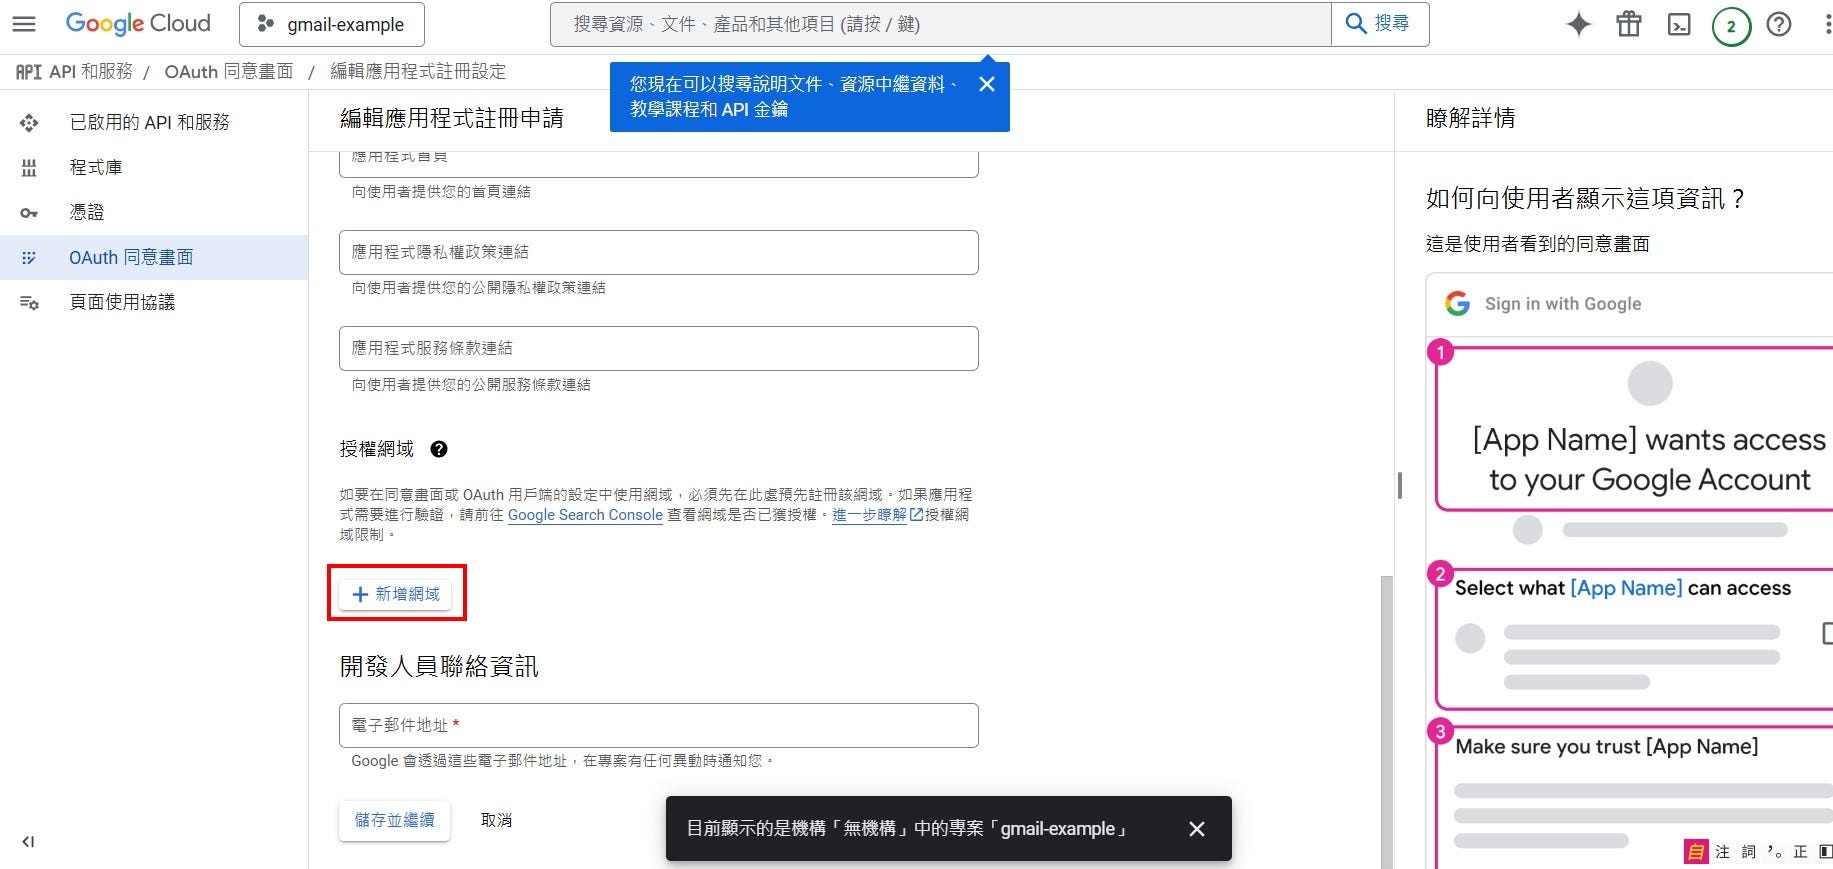Click the 頁面使用協議 settings list icon
Viewport: 1833px width, 869px height.
(29, 302)
